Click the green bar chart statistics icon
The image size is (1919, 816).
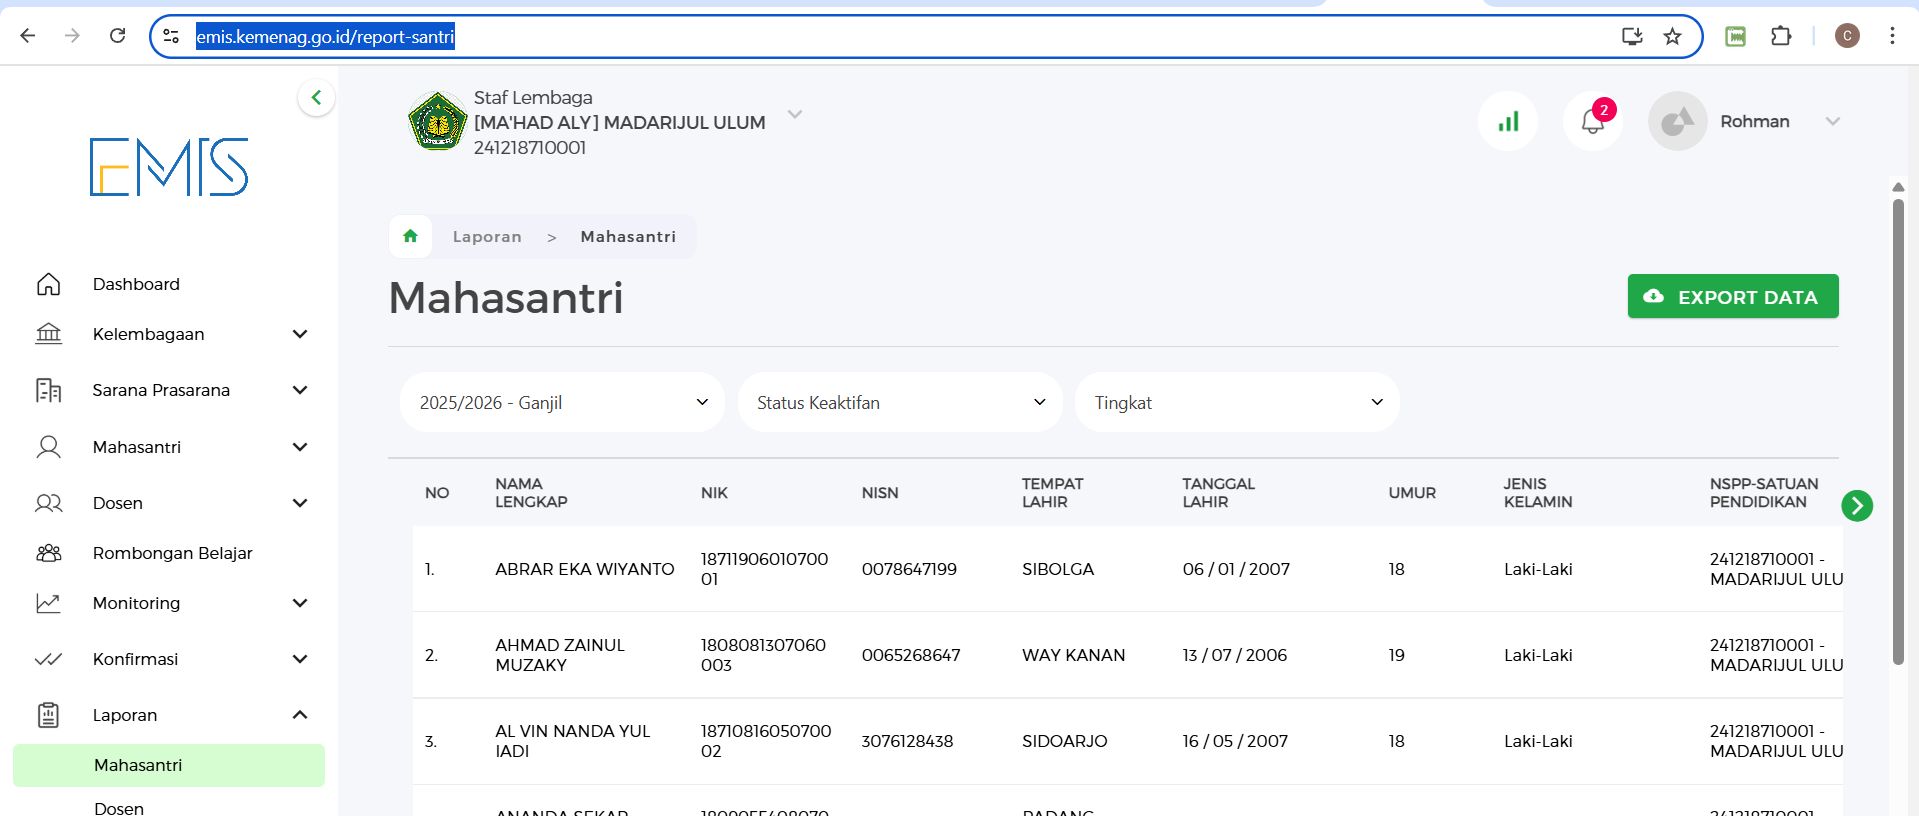pyautogui.click(x=1508, y=122)
